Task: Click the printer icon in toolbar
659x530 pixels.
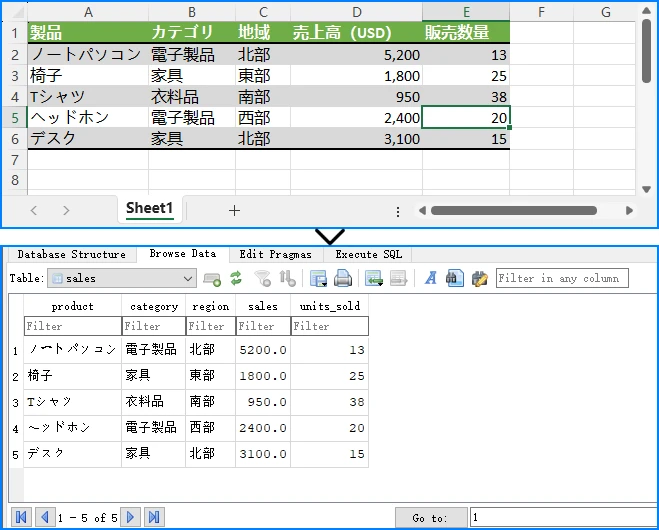Action: pyautogui.click(x=343, y=278)
